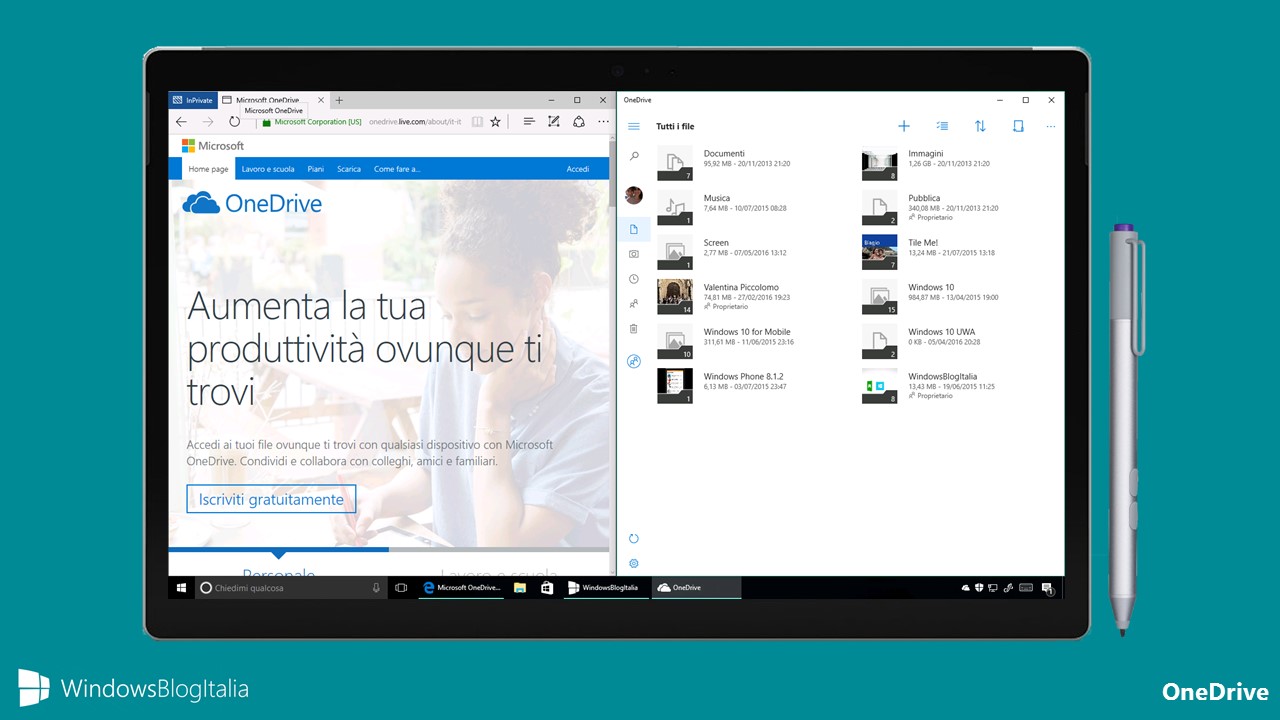Open search in OneDrive sidebar
This screenshot has height=720, width=1280.
point(633,157)
